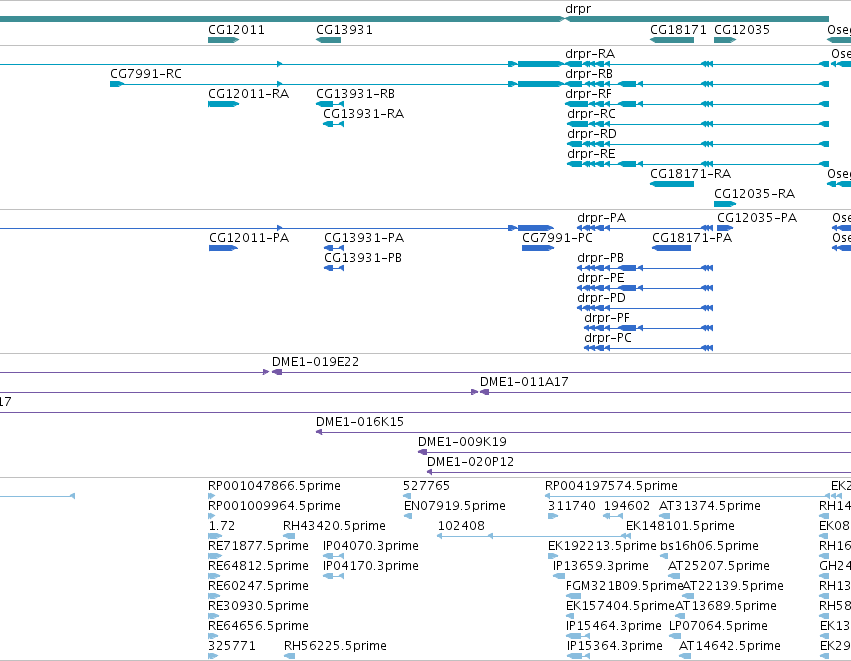Open the LP07064.5prime EST label
The height and width of the screenshot is (661, 851).
718,626
